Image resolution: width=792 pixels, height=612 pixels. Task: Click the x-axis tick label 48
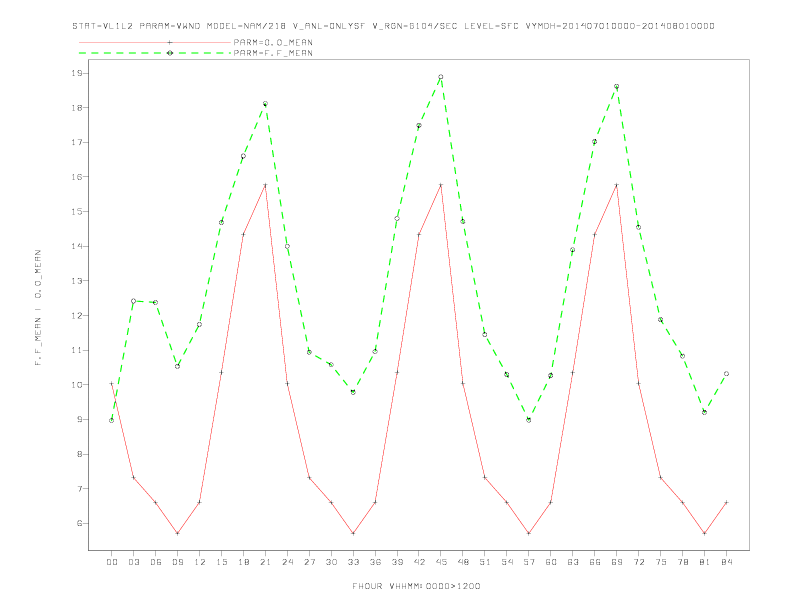click(463, 562)
